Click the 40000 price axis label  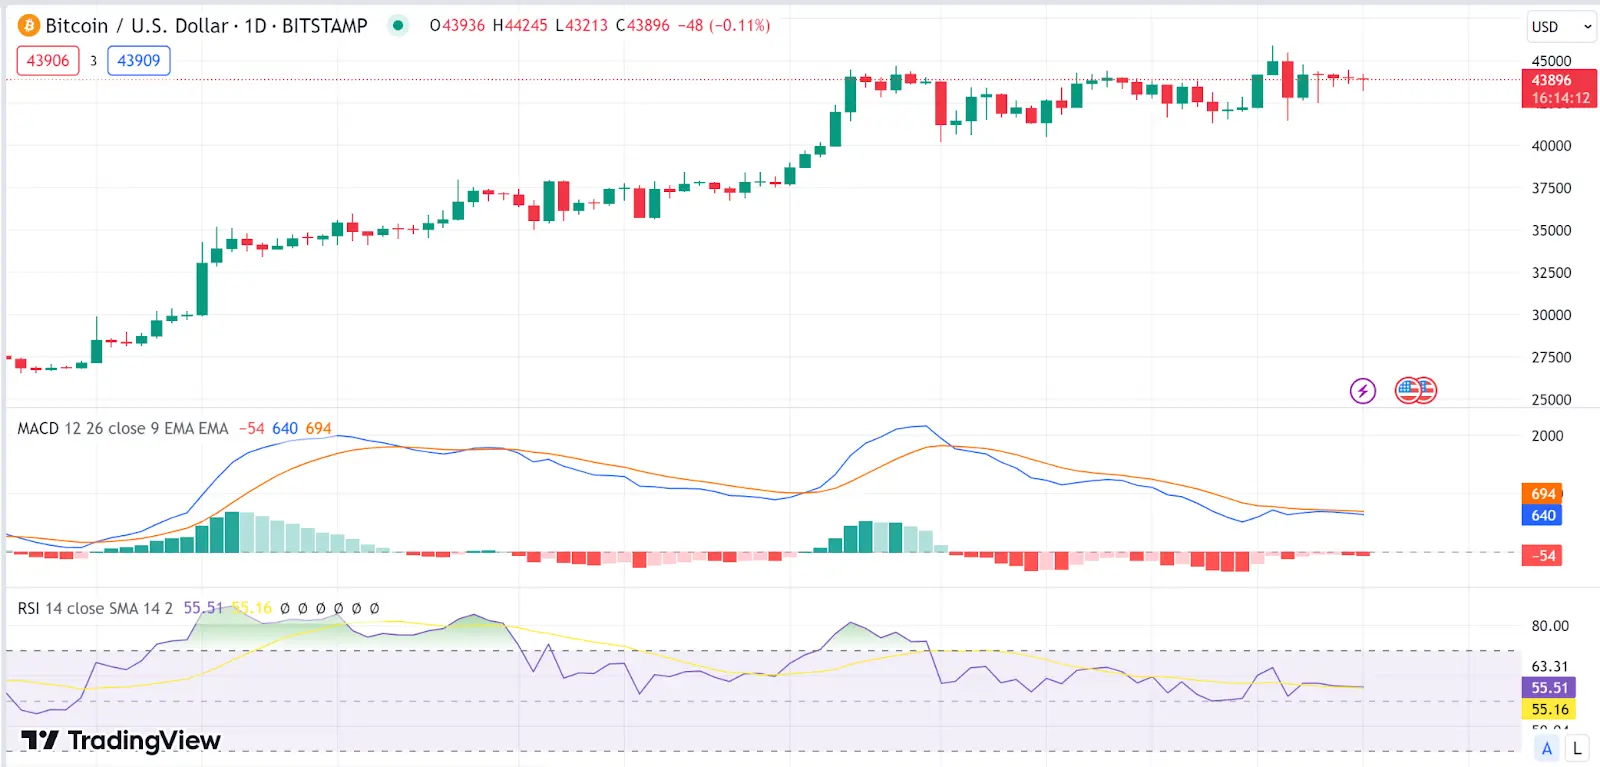pyautogui.click(x=1551, y=146)
